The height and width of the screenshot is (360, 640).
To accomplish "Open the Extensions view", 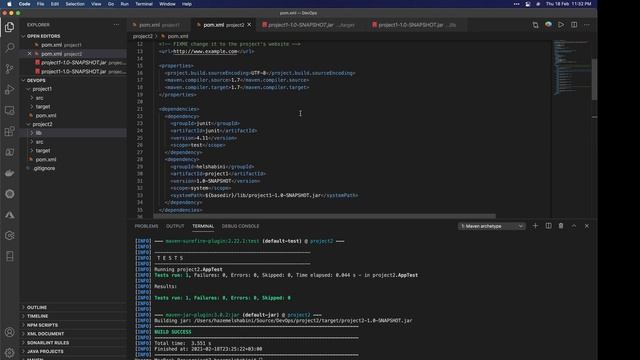I will (x=9, y=131).
